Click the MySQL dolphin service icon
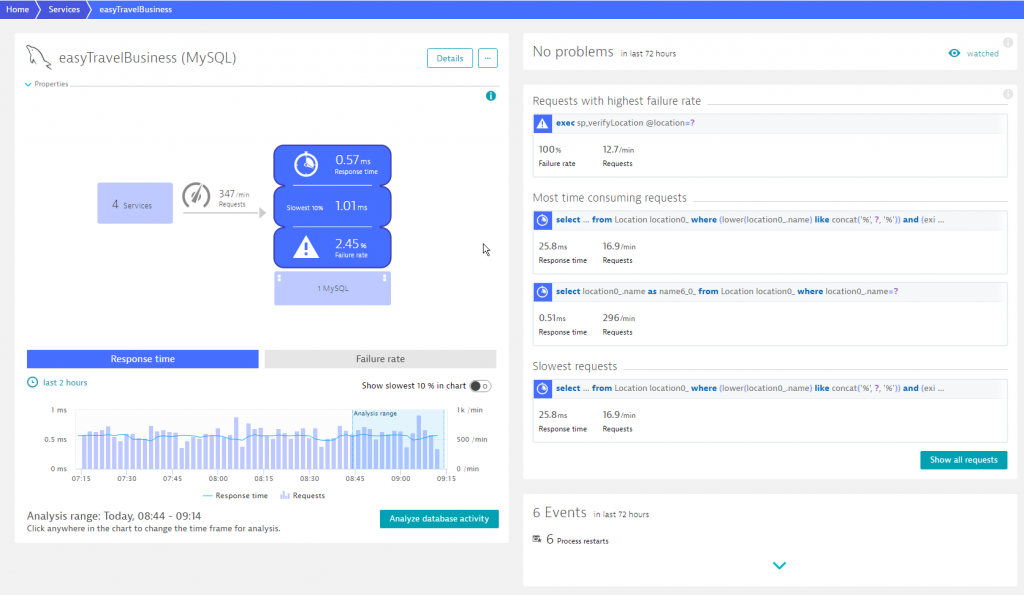This screenshot has height=595, width=1024. click(x=39, y=57)
